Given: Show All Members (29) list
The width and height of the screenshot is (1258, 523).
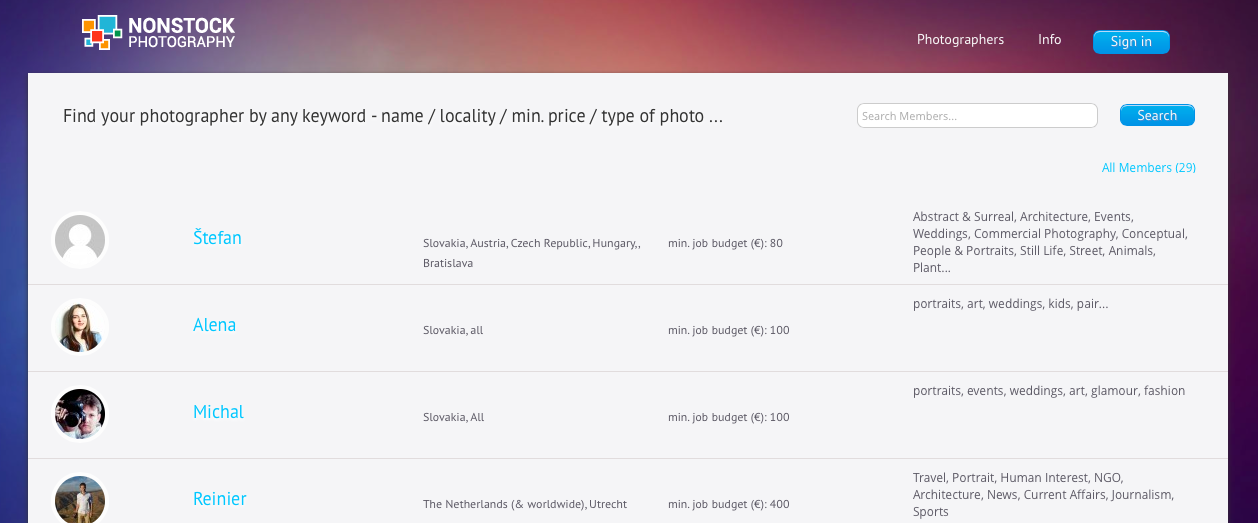Looking at the screenshot, I should 1148,168.
